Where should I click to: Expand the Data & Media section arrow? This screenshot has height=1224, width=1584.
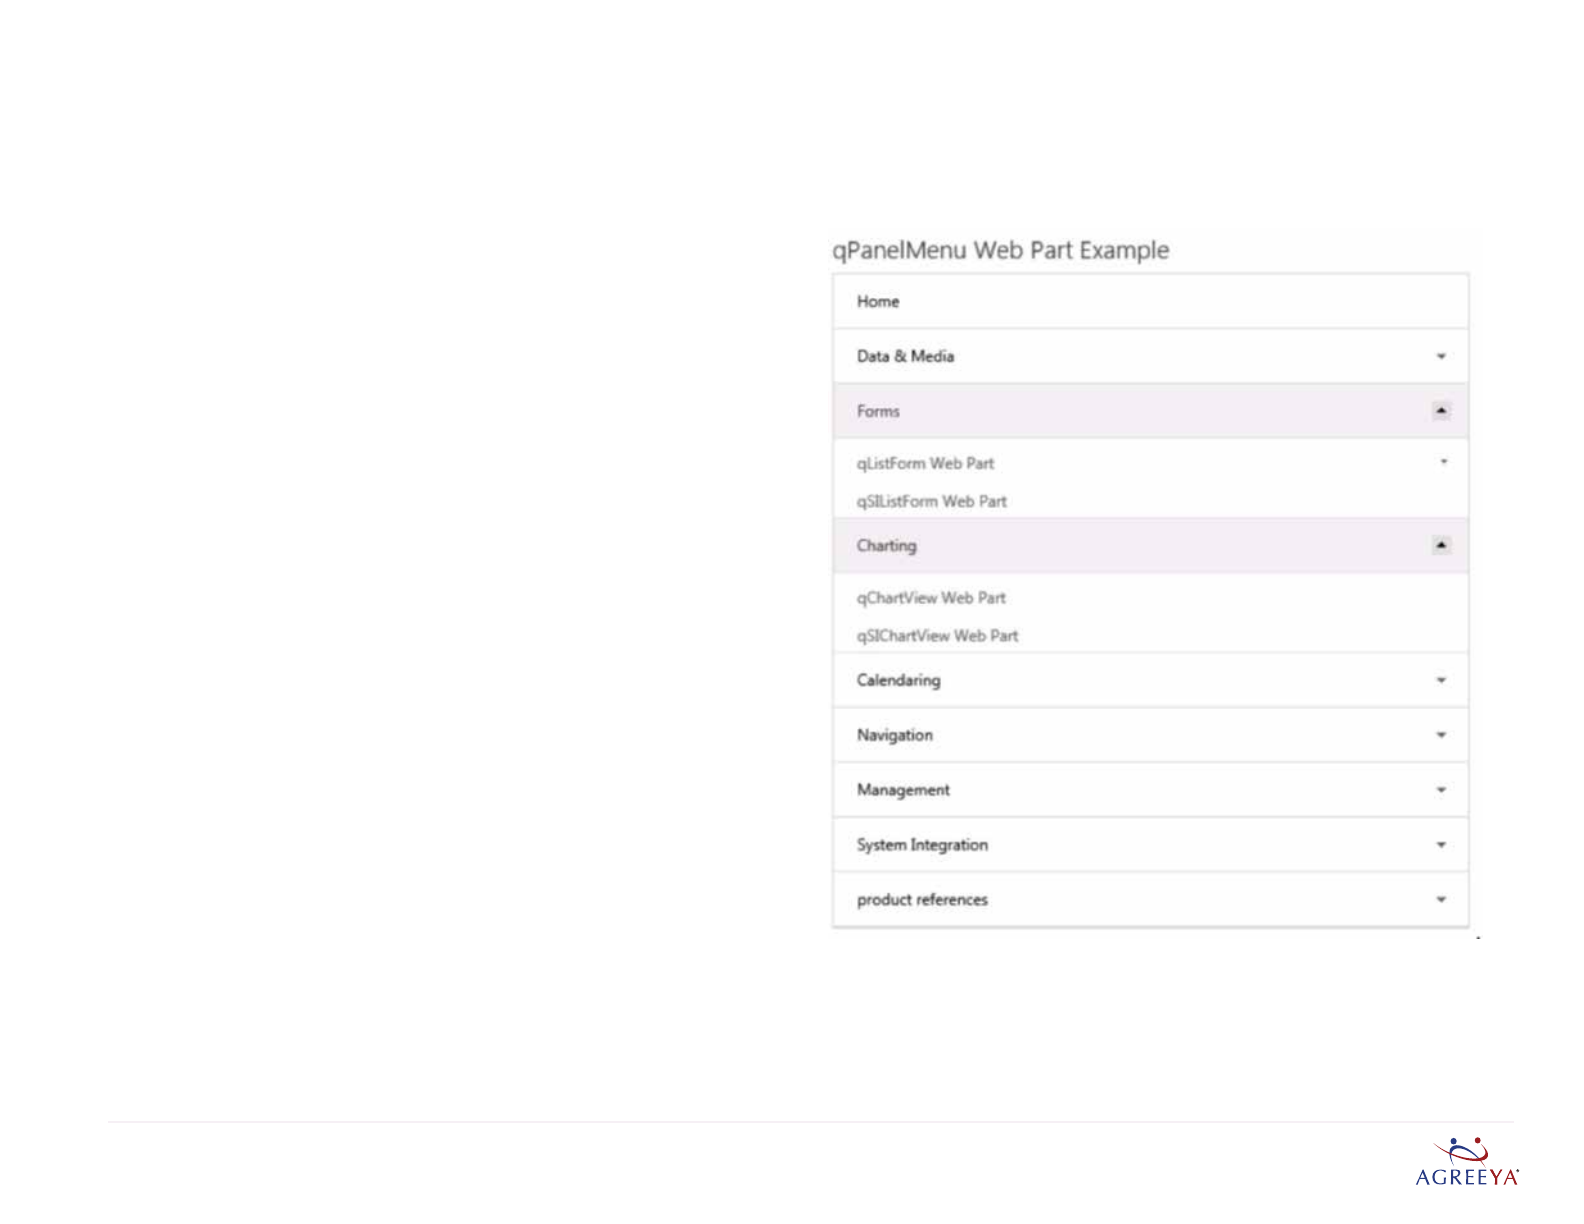point(1441,357)
